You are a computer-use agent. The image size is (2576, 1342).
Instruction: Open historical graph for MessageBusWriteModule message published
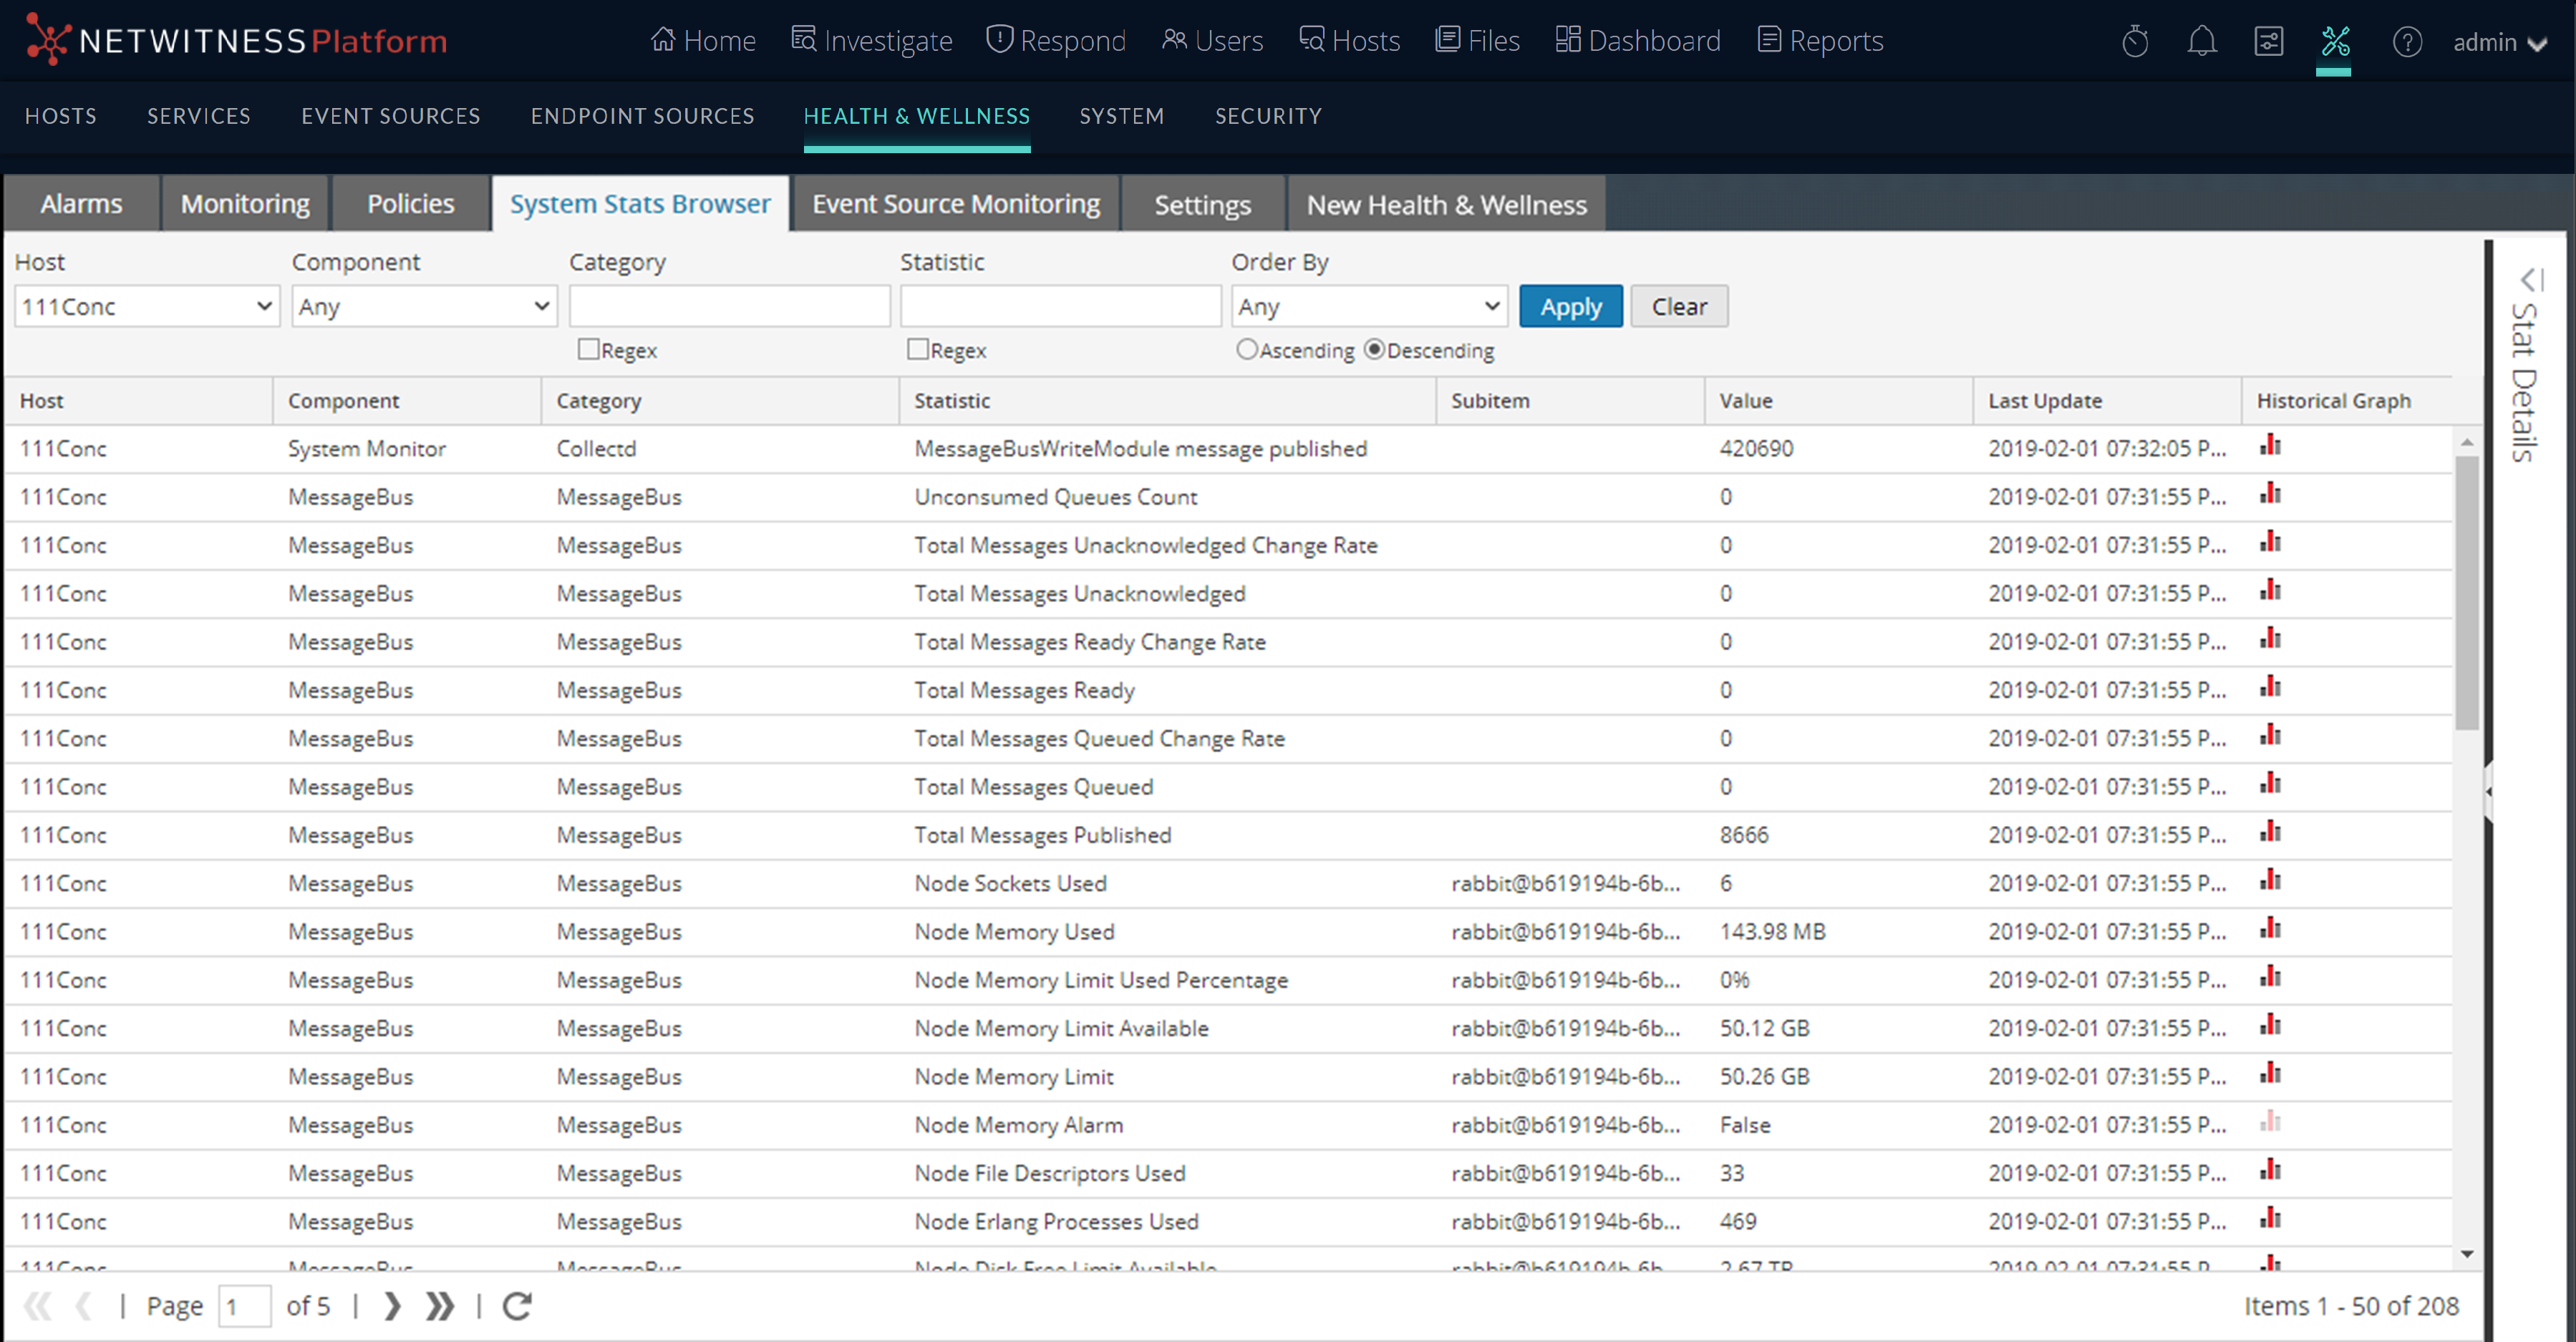coord(2270,445)
